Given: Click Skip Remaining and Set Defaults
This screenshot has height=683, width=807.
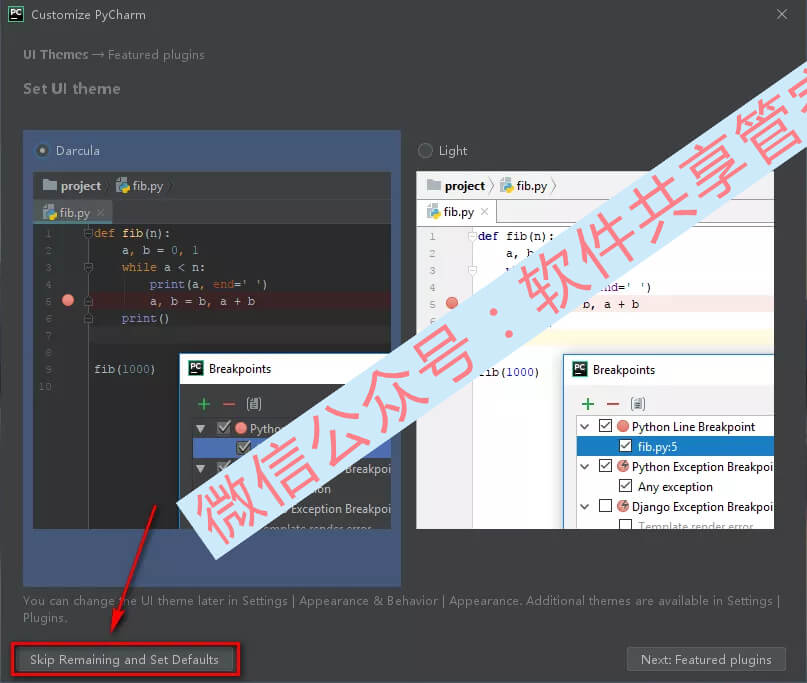Looking at the screenshot, I should pos(124,659).
